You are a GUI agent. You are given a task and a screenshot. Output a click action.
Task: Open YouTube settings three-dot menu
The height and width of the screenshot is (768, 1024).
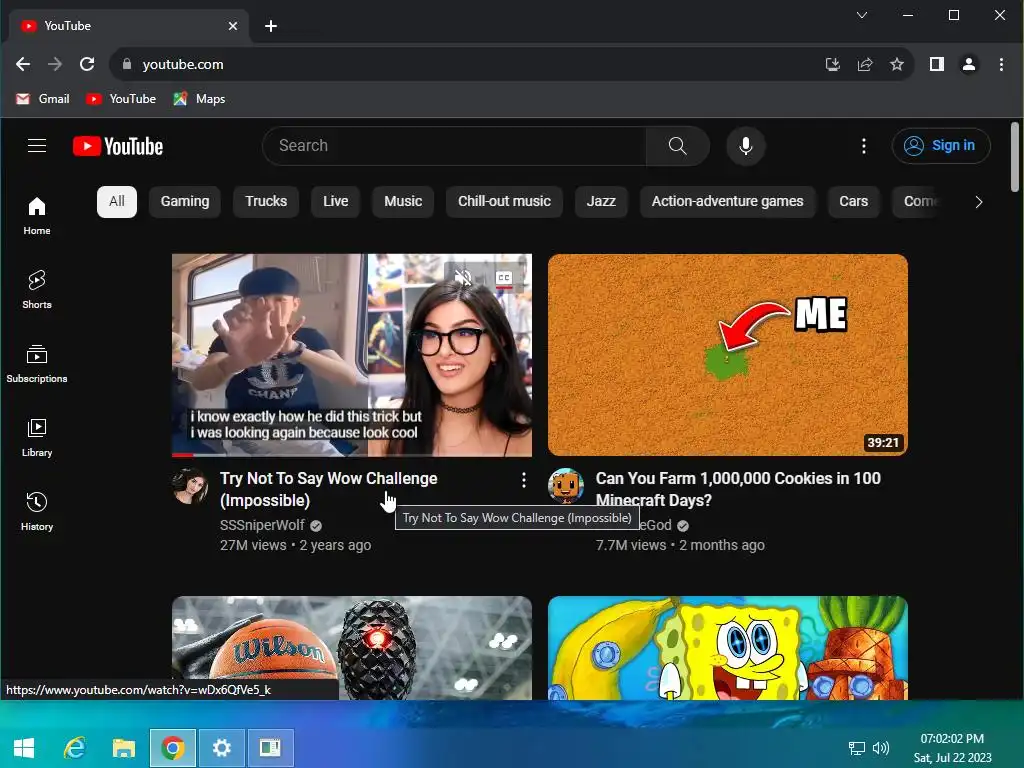click(x=863, y=146)
